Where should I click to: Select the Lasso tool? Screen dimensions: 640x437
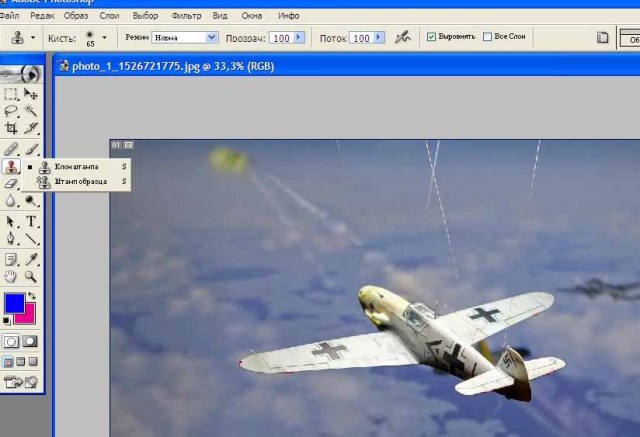[11, 111]
